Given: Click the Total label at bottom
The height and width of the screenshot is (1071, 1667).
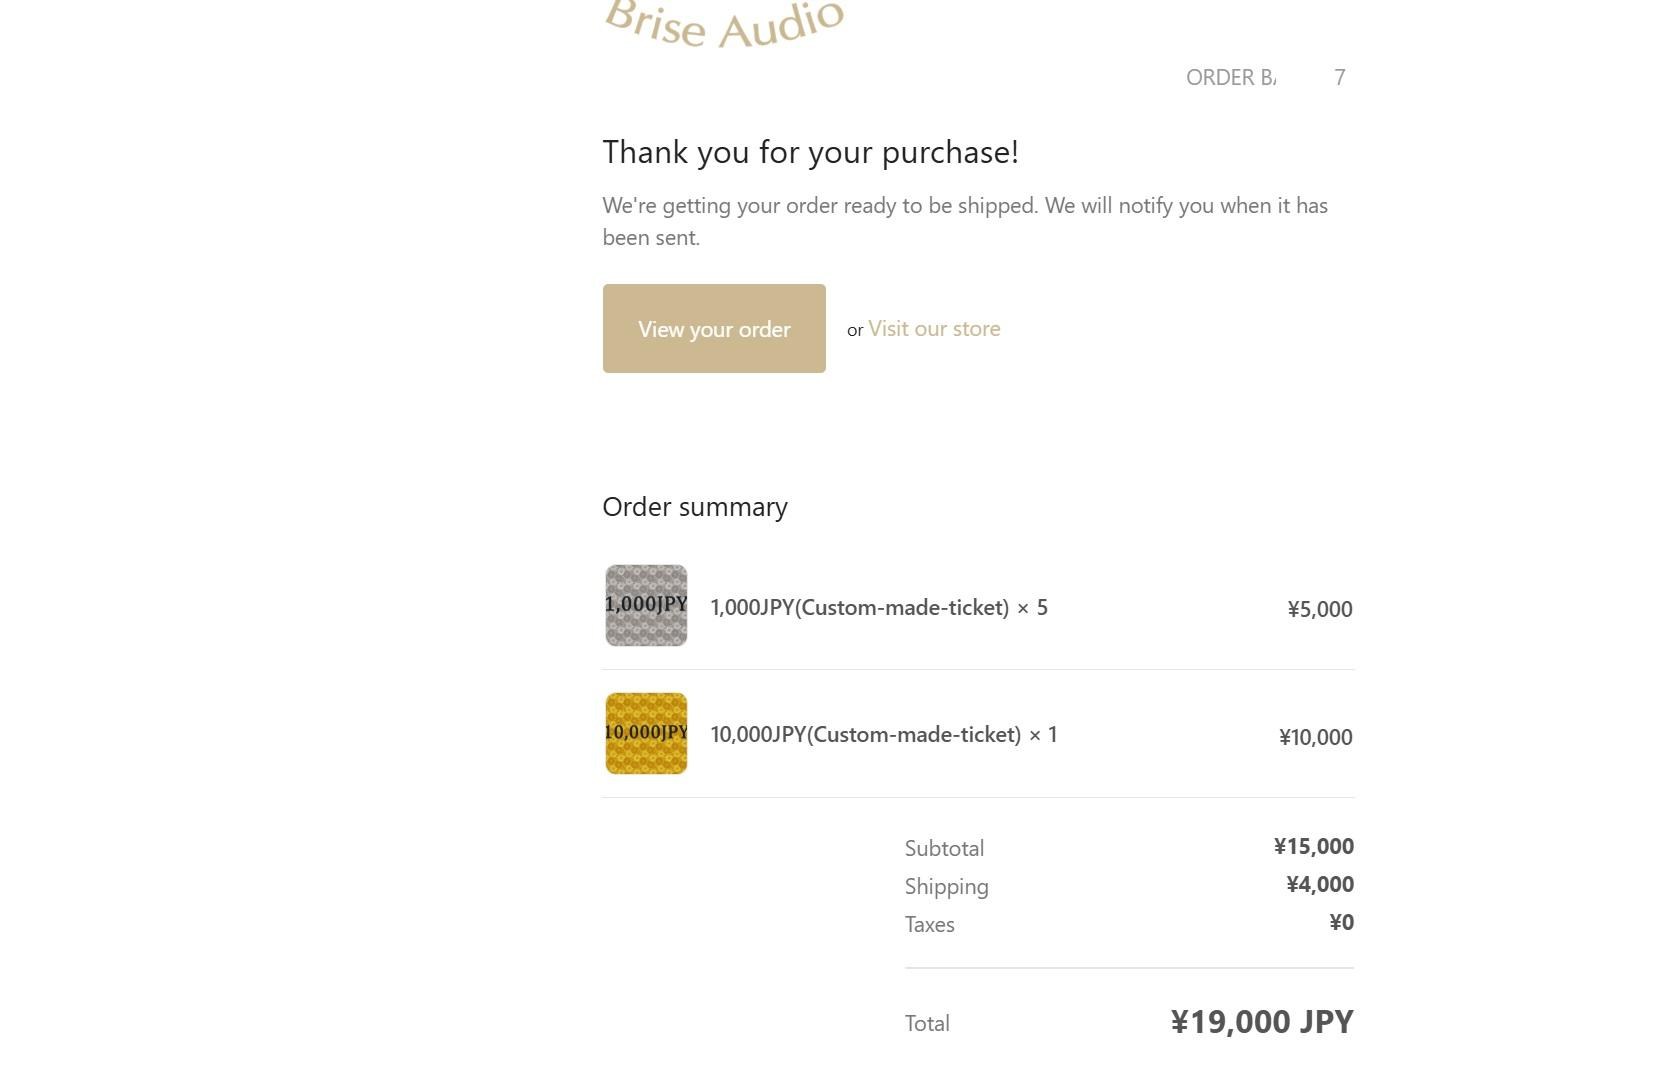Looking at the screenshot, I should [927, 1023].
